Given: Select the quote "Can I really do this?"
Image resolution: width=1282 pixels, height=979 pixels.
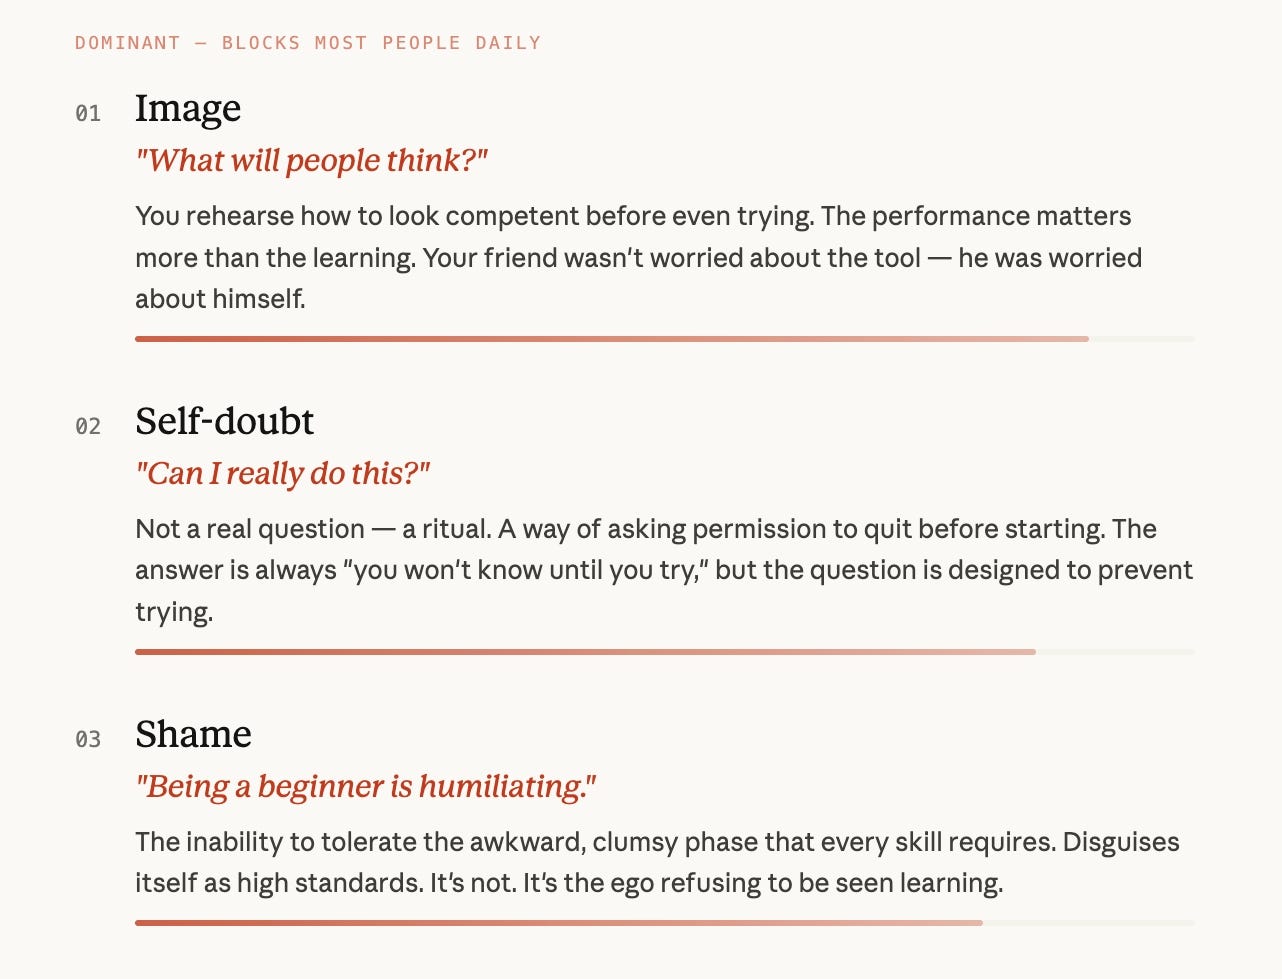Looking at the screenshot, I should click(x=282, y=473).
